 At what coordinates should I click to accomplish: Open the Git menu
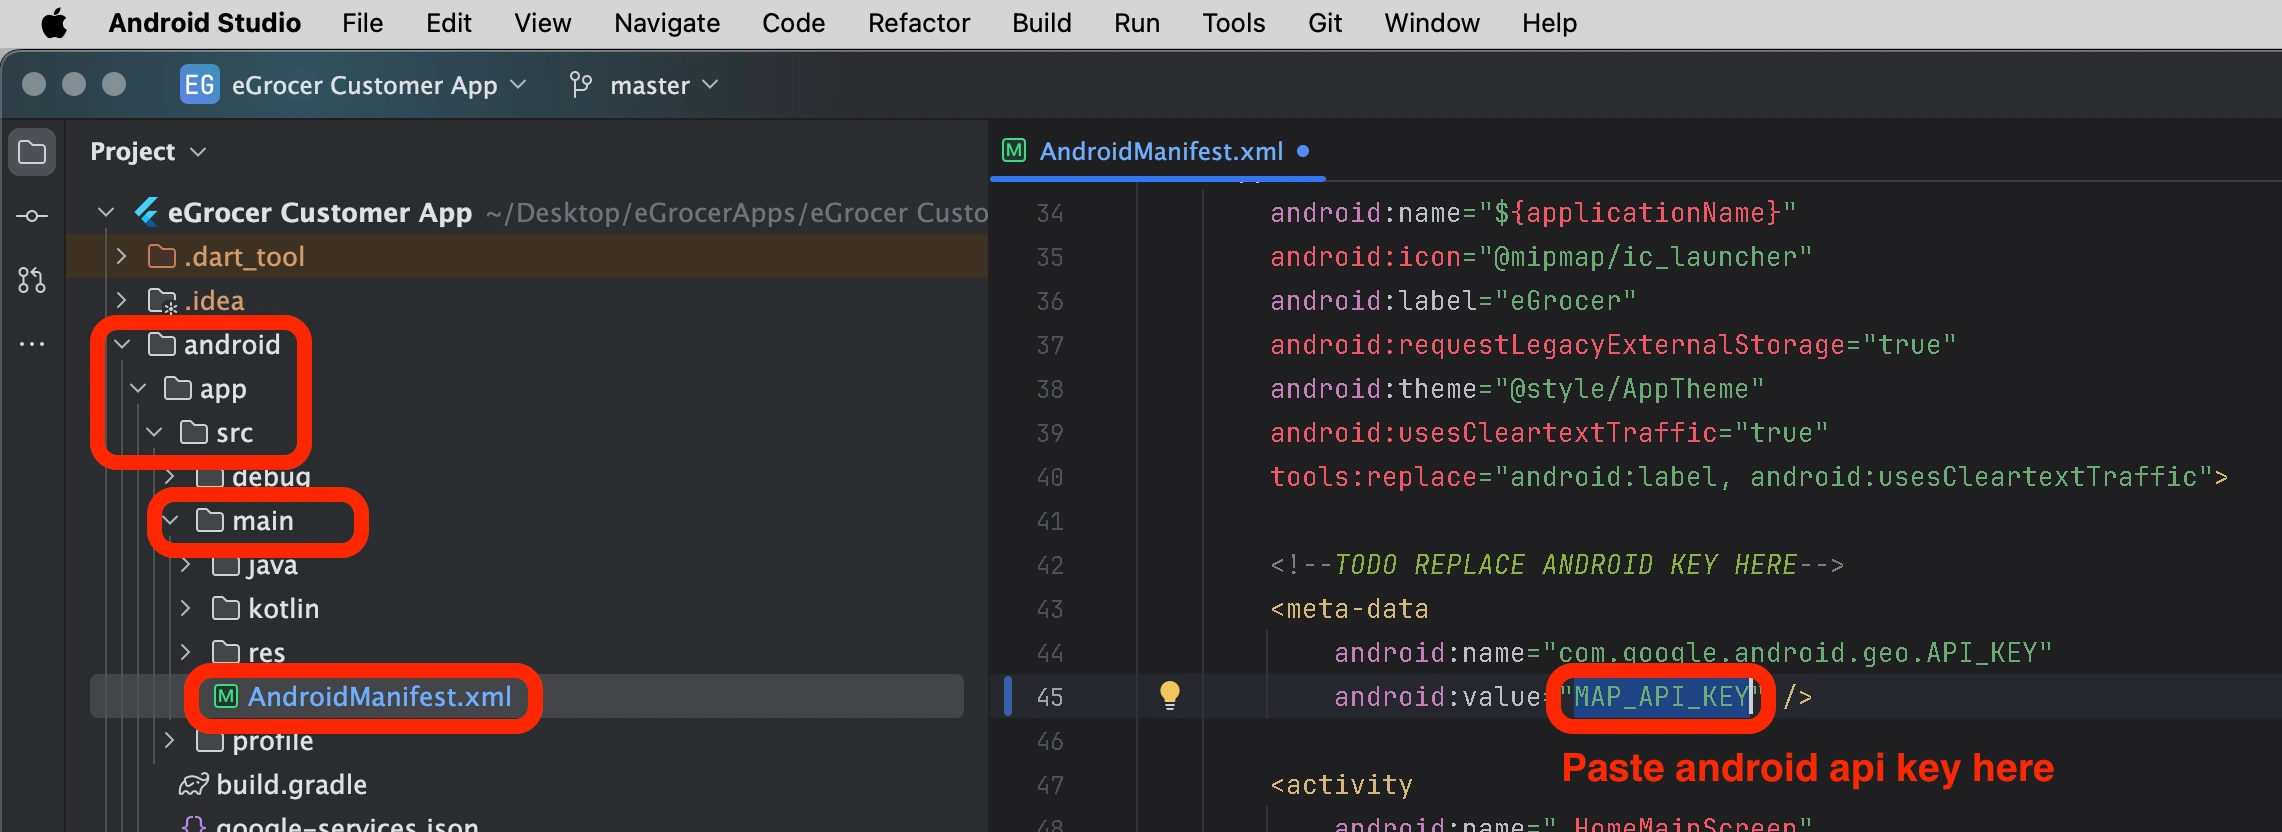tap(1324, 22)
